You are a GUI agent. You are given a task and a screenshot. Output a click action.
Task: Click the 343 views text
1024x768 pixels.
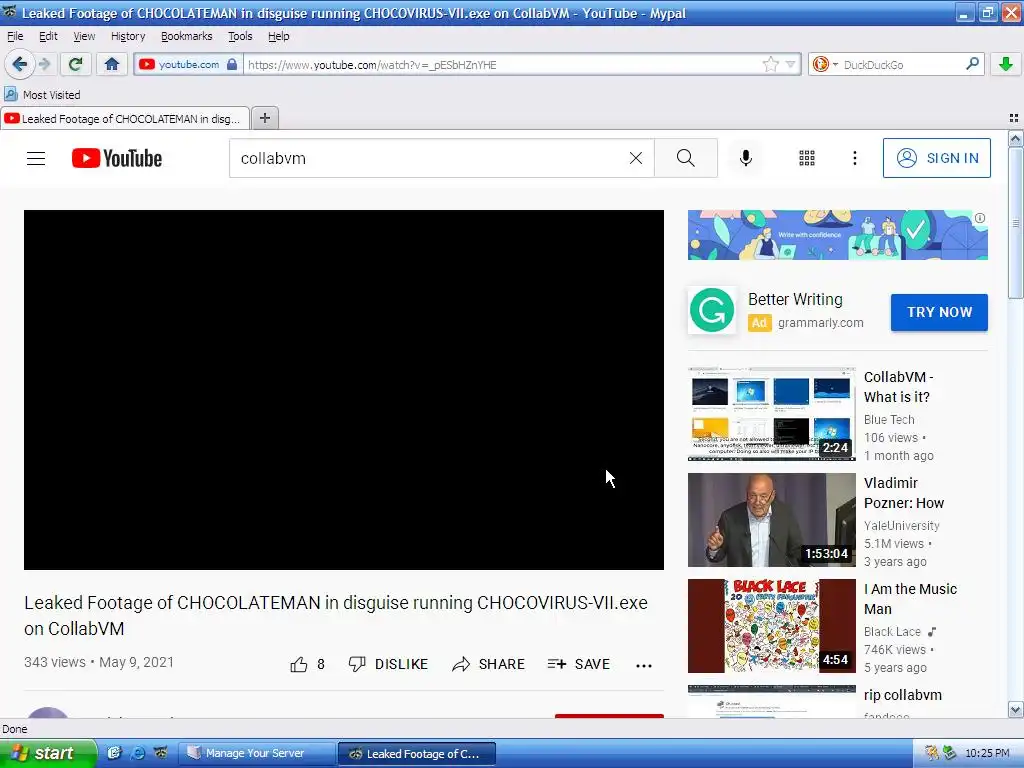(x=54, y=662)
